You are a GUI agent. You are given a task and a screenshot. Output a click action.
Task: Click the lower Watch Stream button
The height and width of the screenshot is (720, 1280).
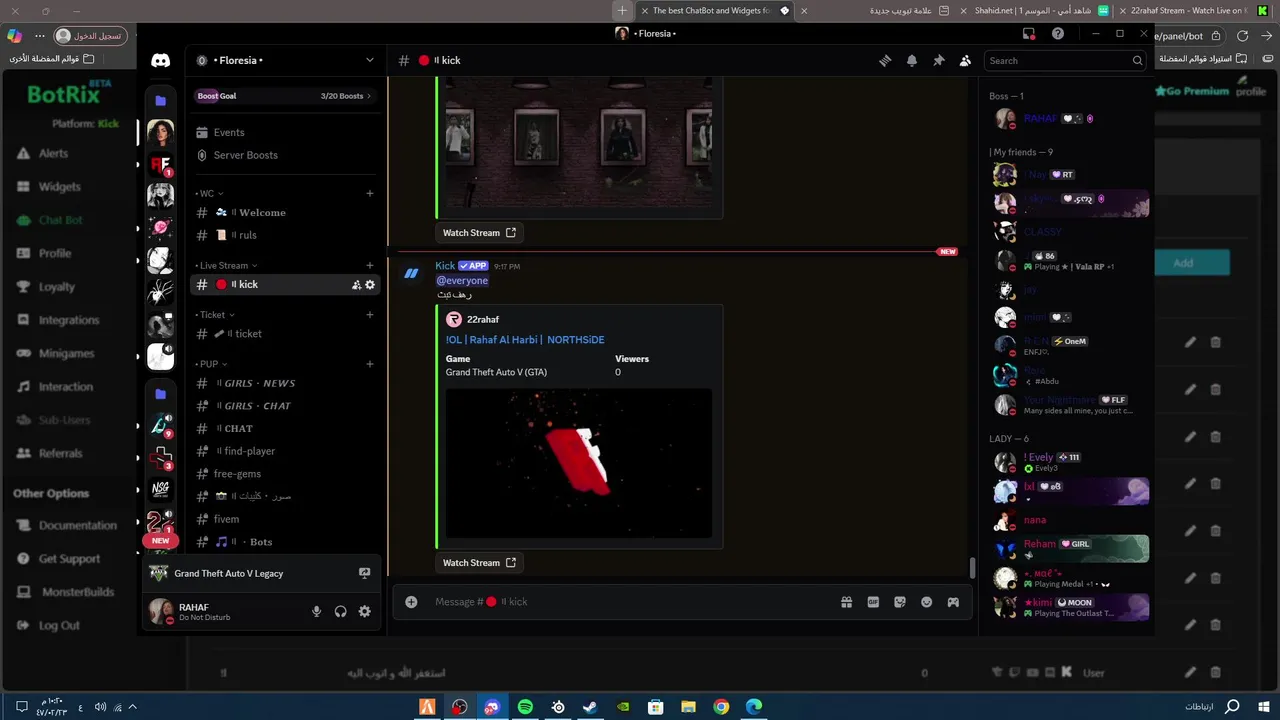(479, 563)
